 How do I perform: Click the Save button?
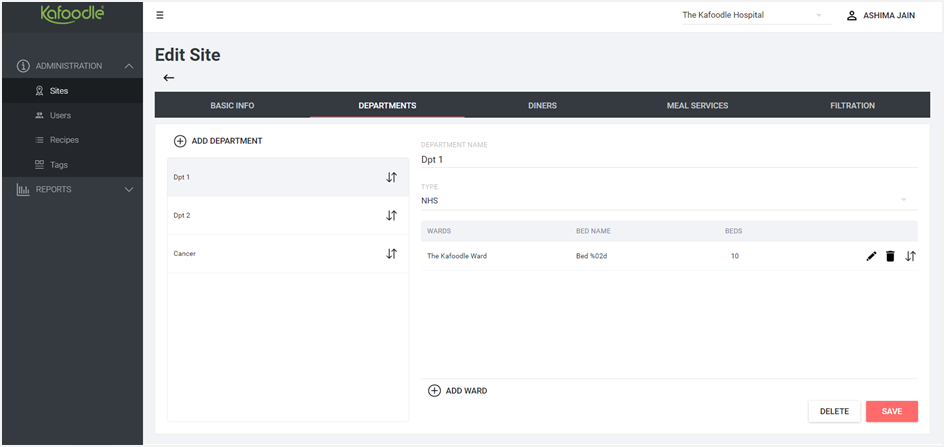coord(892,411)
